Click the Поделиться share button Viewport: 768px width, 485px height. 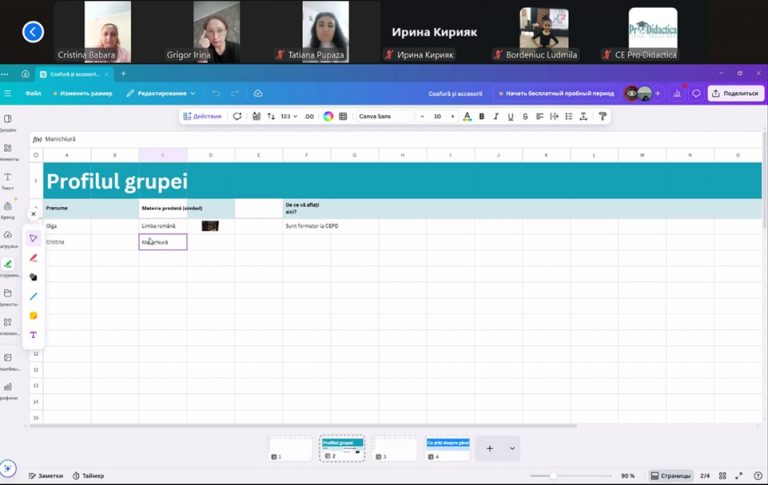click(735, 93)
